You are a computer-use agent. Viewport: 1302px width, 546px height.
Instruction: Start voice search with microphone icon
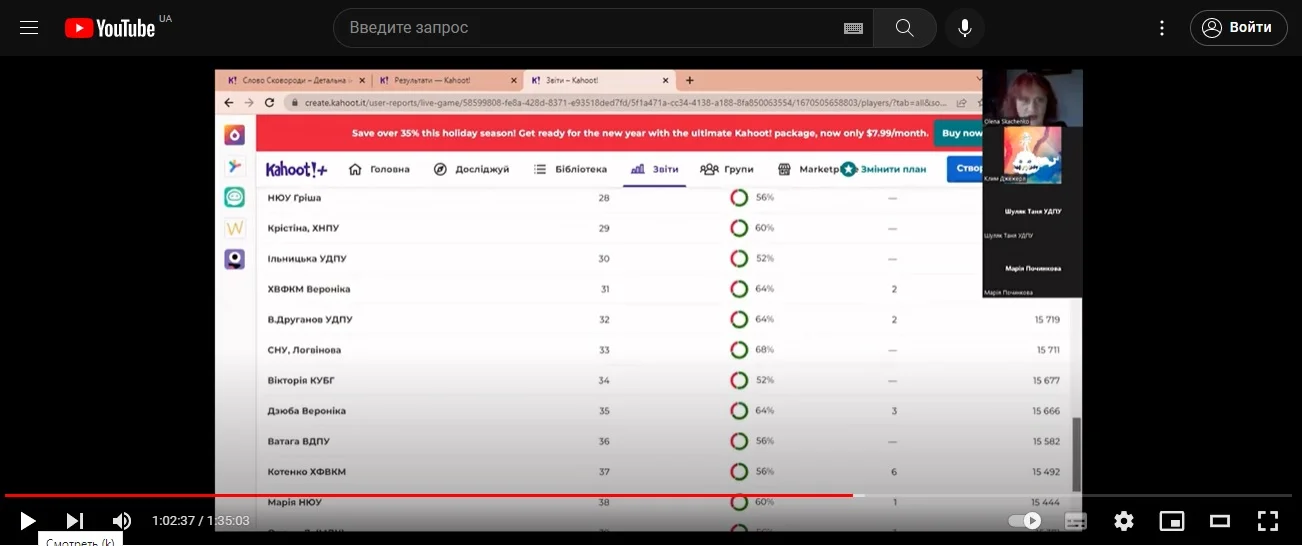click(965, 28)
